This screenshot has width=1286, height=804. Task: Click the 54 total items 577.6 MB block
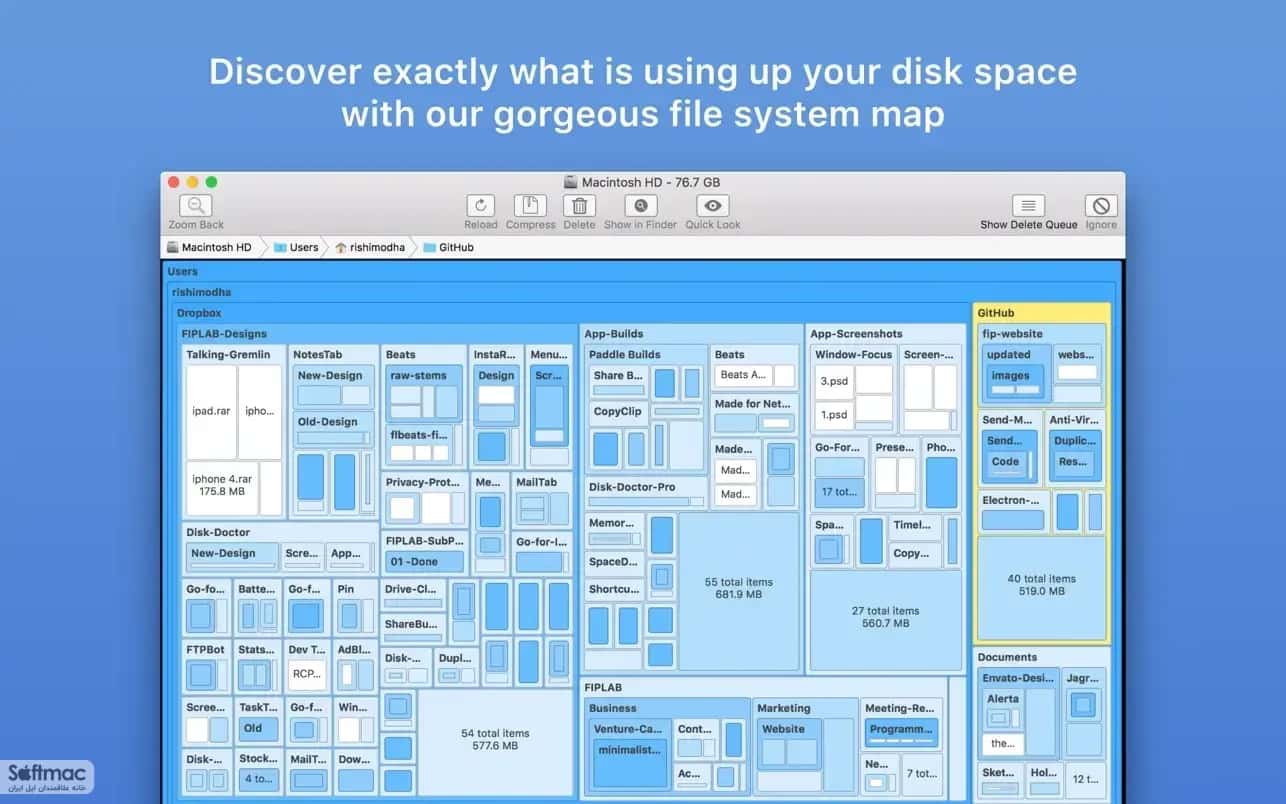pos(495,740)
